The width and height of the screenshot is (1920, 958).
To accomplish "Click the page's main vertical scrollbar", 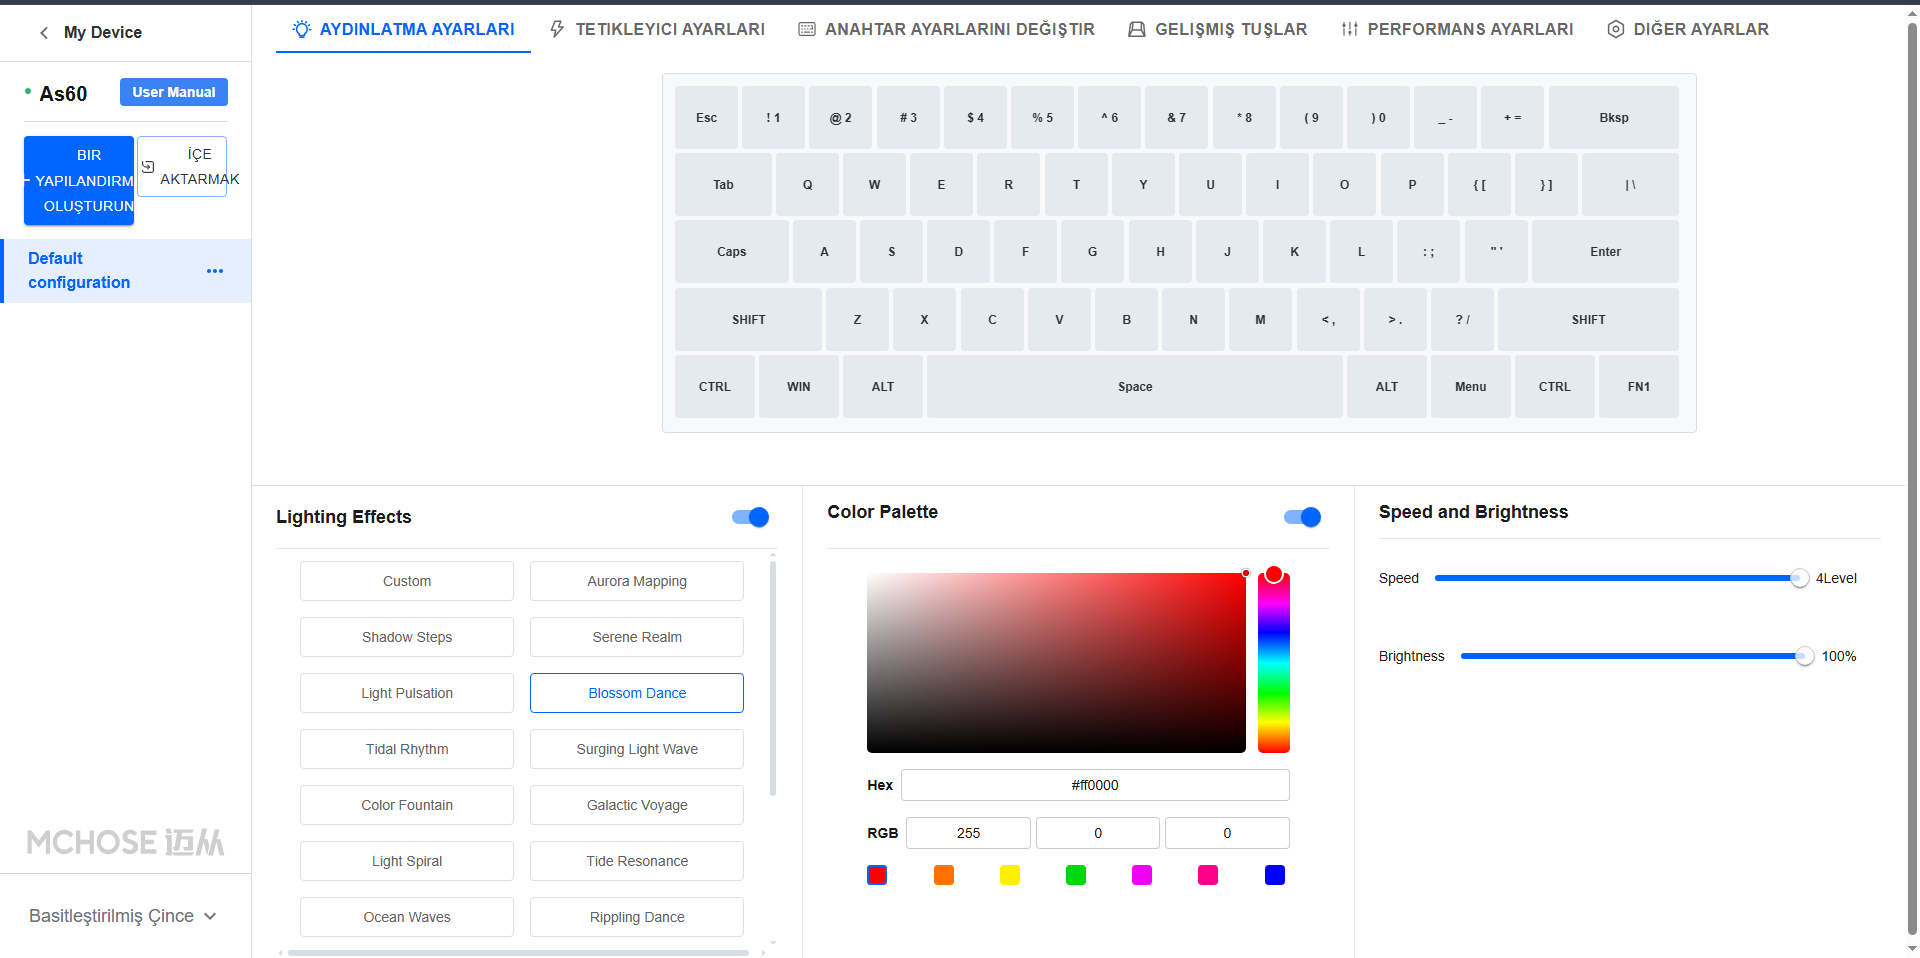I will pyautogui.click(x=1912, y=480).
